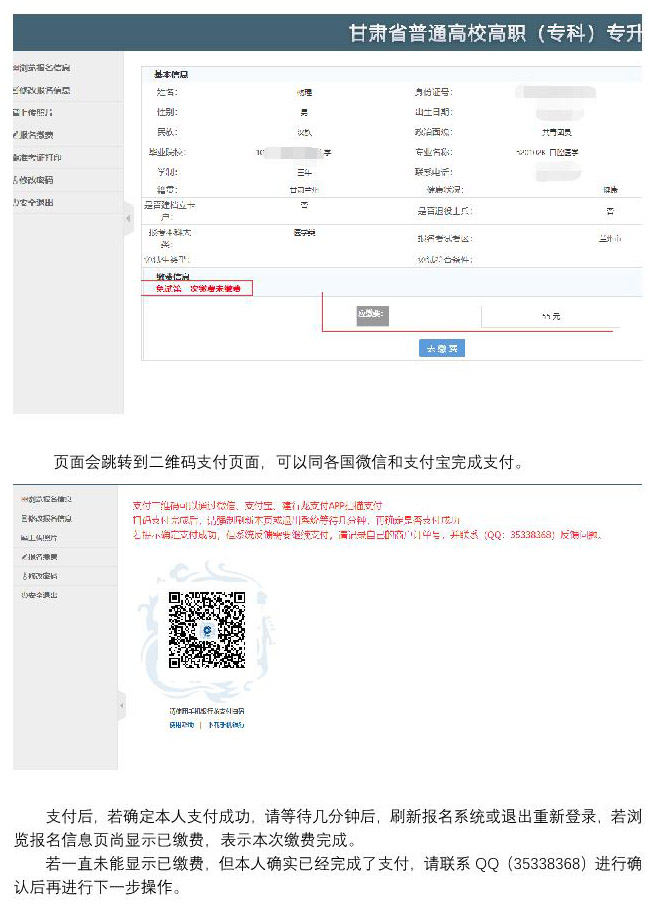Click the 性别 label in basic info
This screenshot has width=662, height=909.
[167, 112]
